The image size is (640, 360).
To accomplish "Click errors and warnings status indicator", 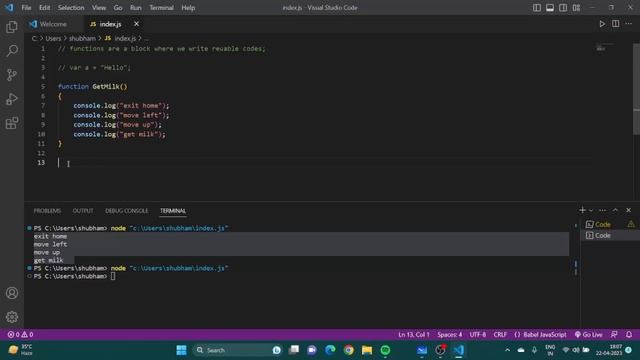I will coord(20,334).
